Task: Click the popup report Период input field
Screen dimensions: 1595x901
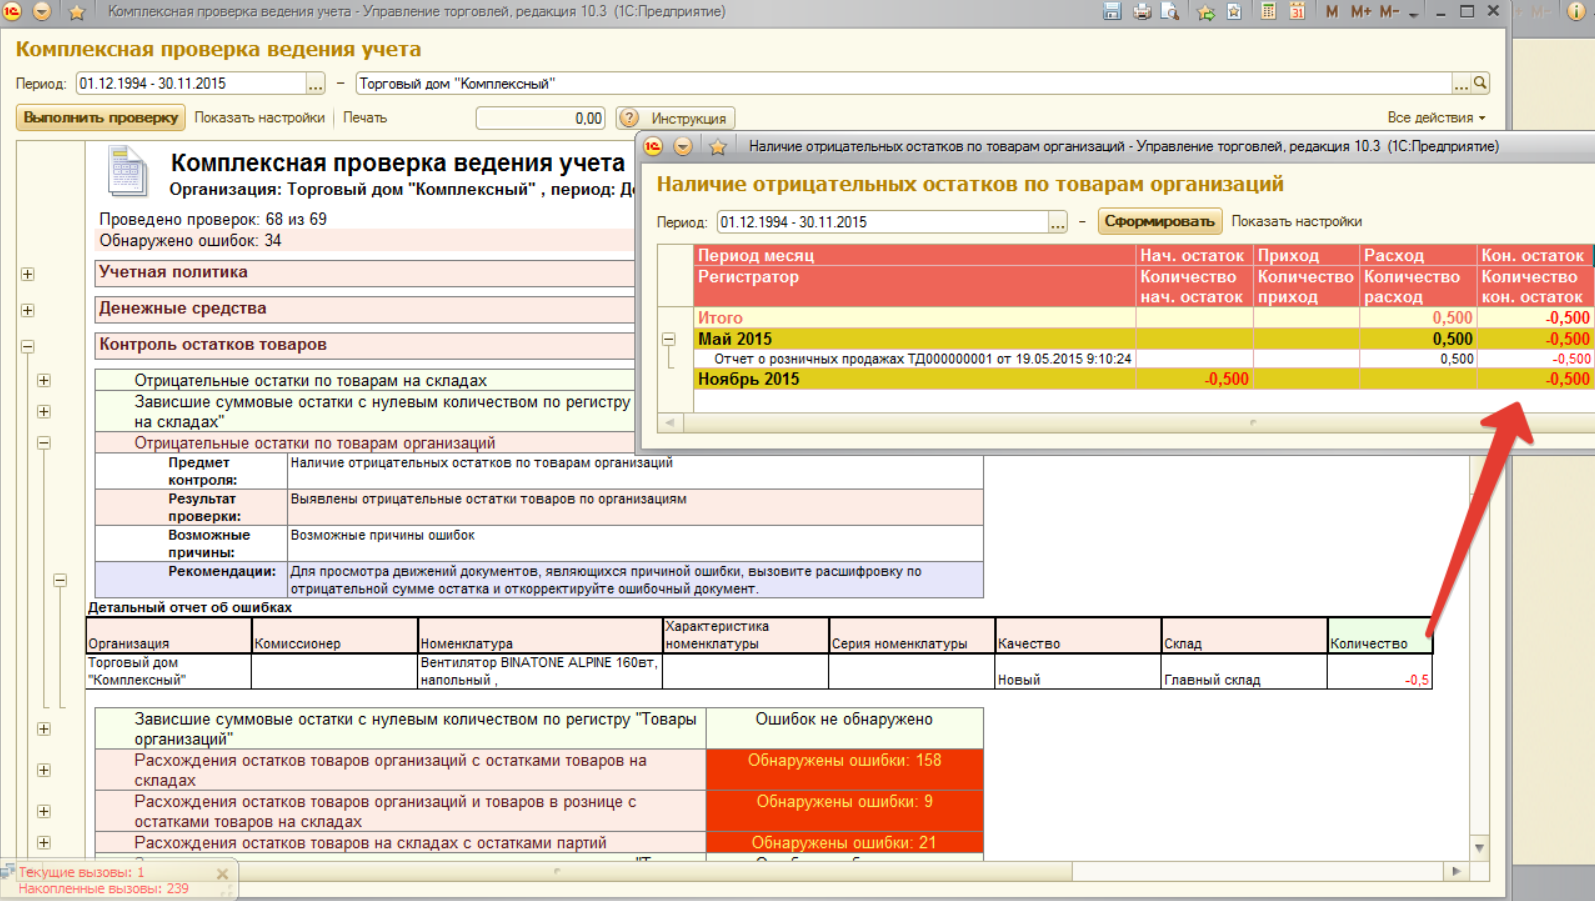Action: 881,222
